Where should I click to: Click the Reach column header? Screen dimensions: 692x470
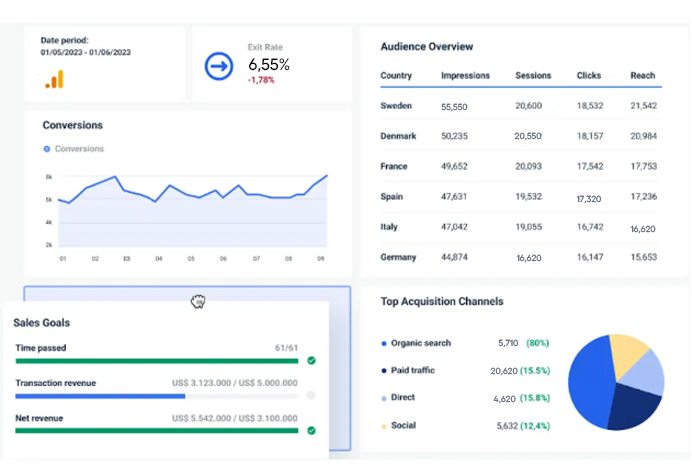(x=642, y=76)
